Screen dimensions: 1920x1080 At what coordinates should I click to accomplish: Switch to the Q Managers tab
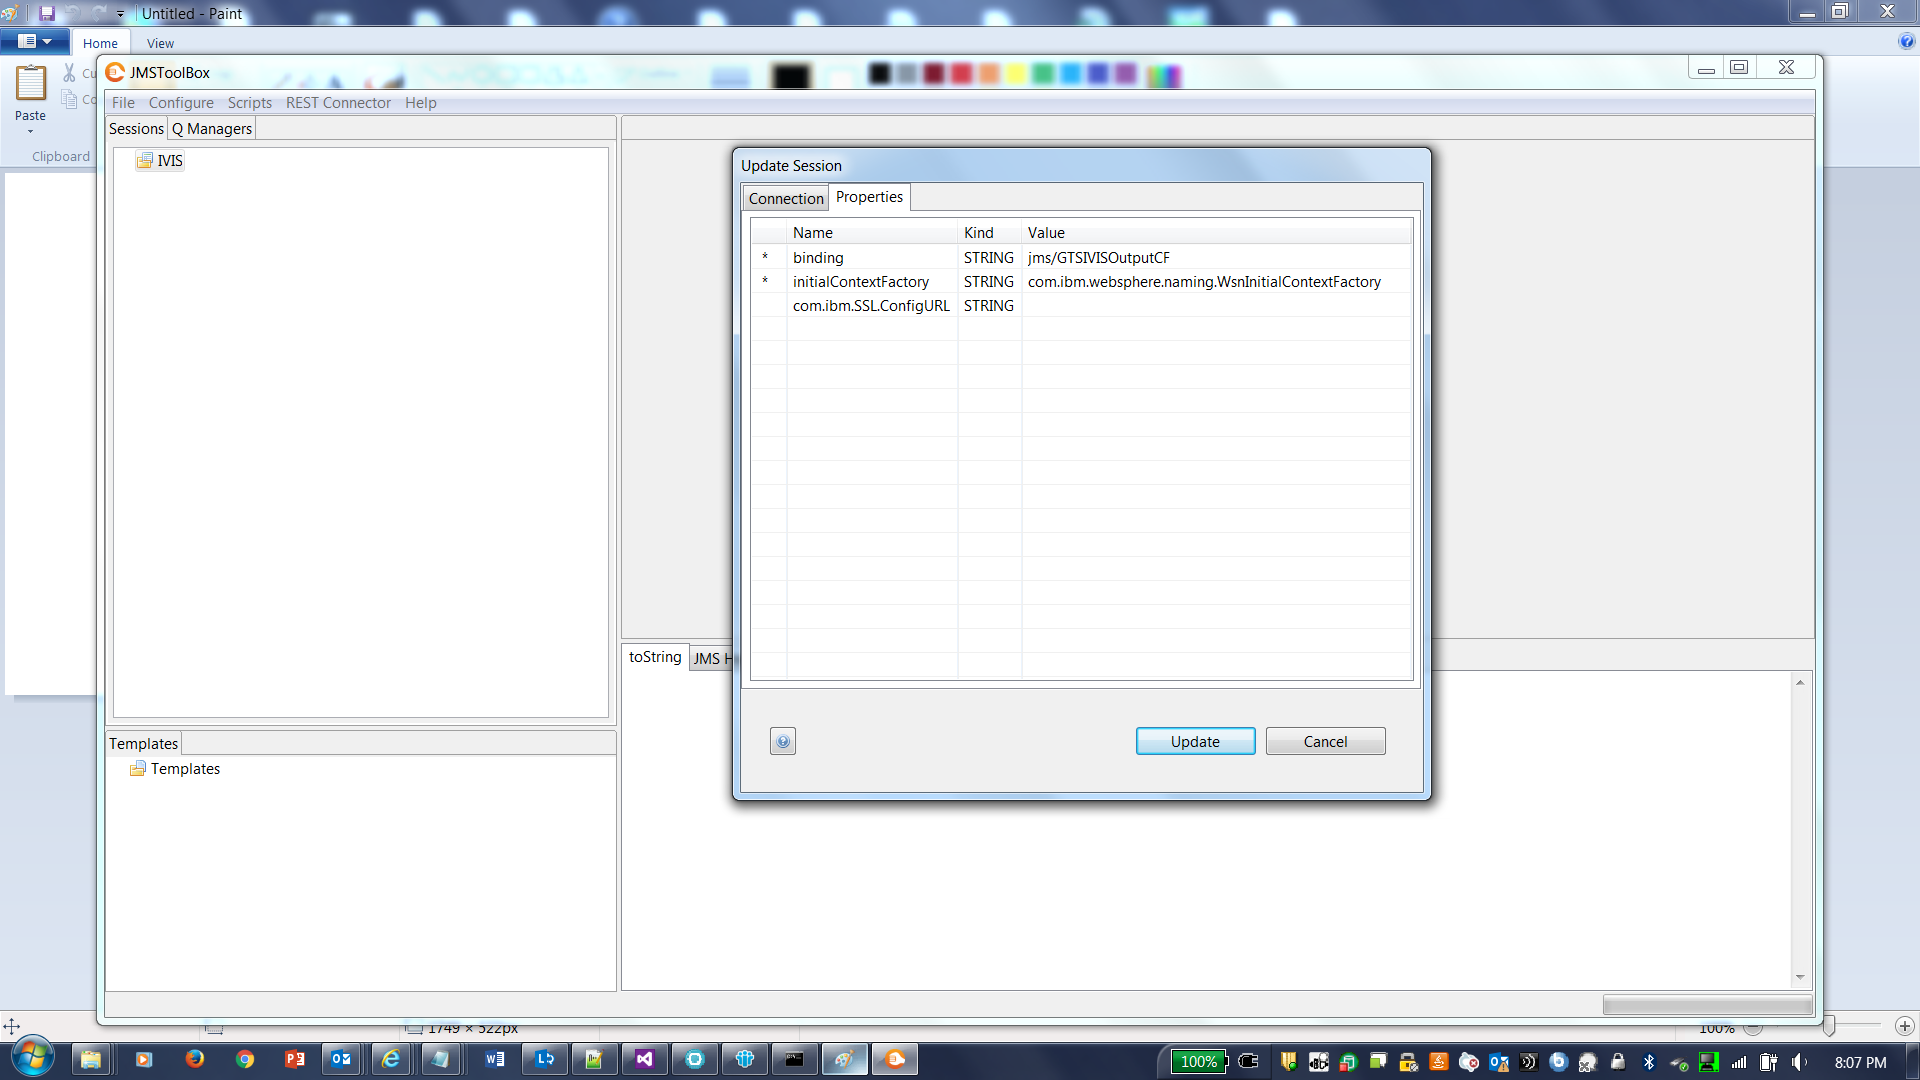click(211, 128)
